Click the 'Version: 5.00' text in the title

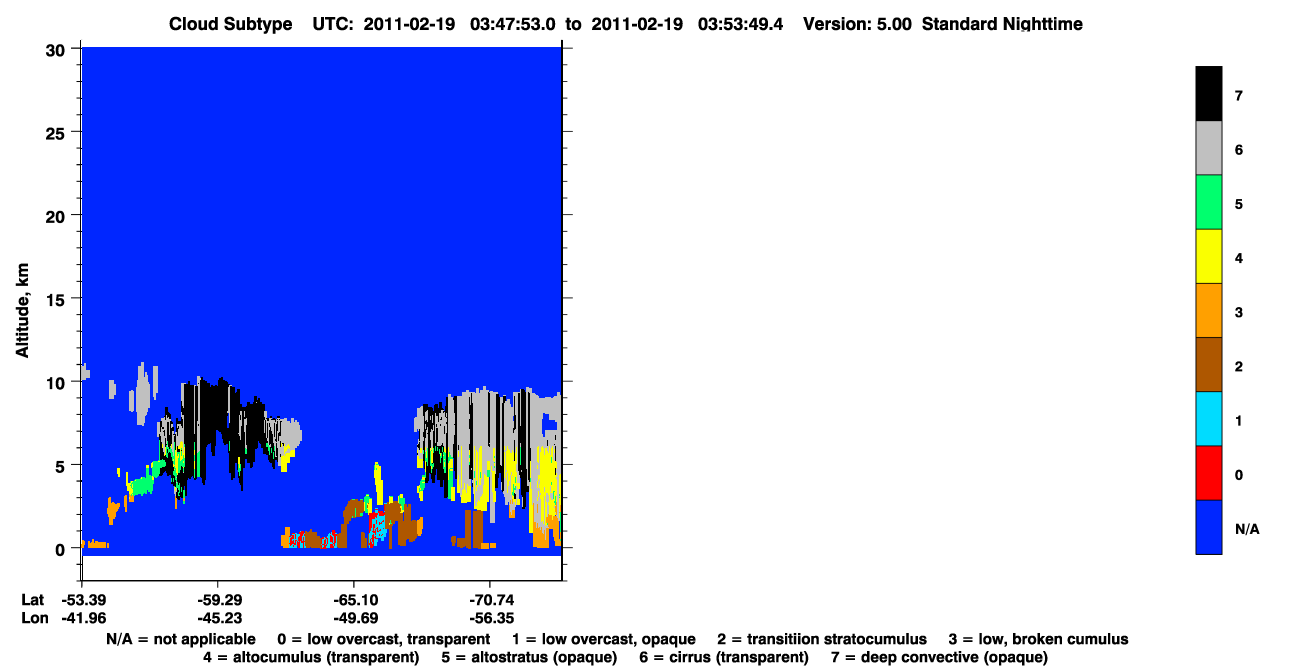pyautogui.click(x=857, y=23)
